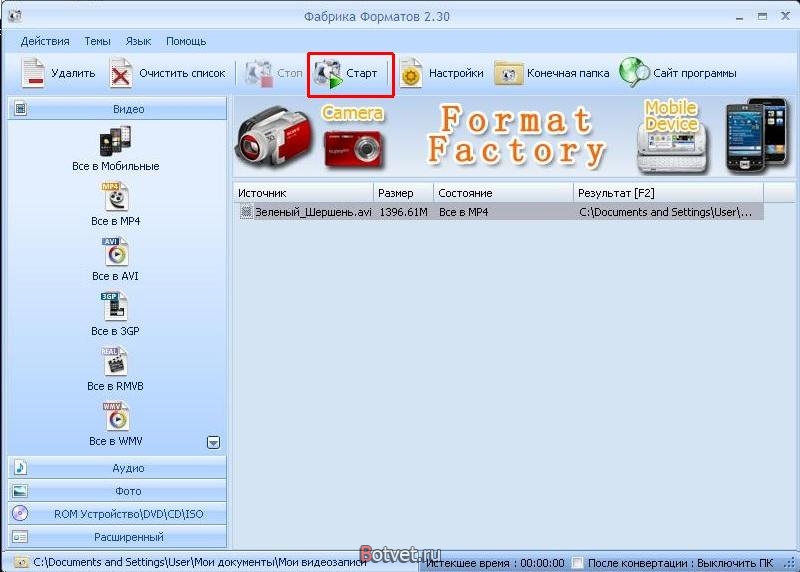
Task: Expand the Видео panel header
Action: (117, 109)
